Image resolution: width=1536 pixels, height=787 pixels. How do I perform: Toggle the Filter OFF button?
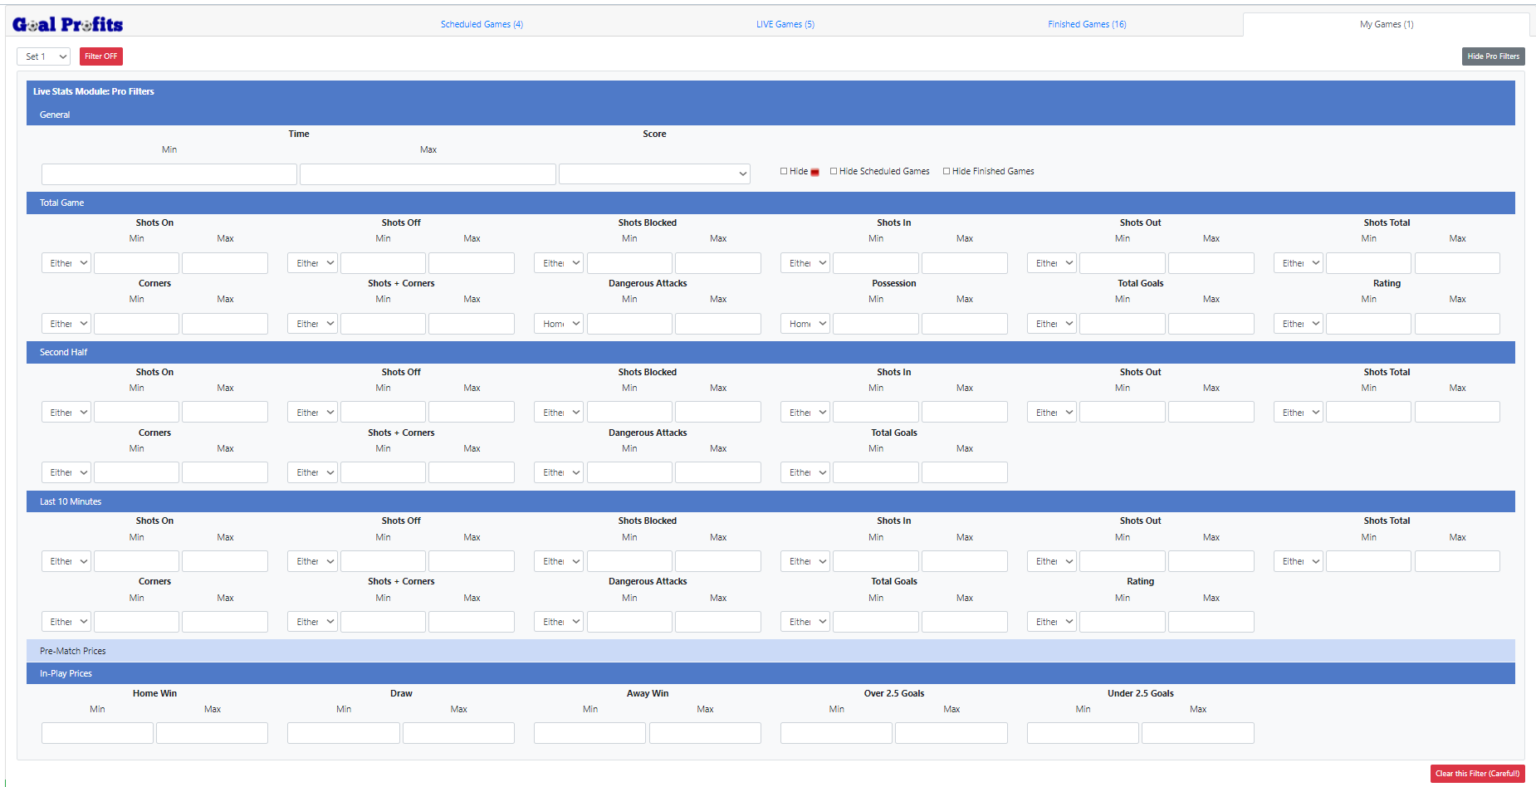click(x=100, y=56)
